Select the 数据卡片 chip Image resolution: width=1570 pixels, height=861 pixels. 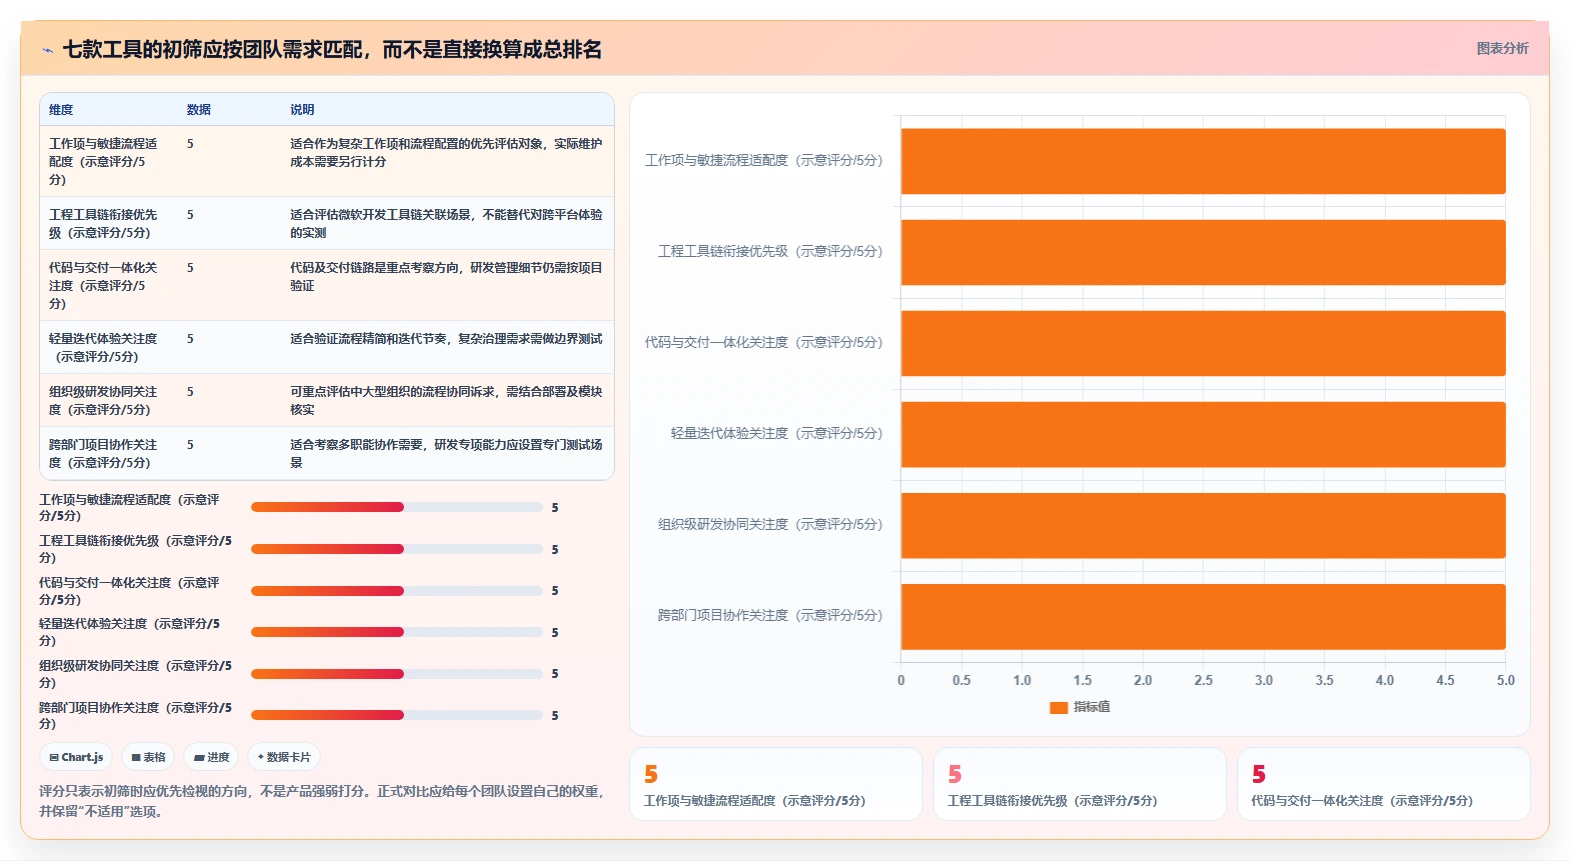click(x=284, y=757)
